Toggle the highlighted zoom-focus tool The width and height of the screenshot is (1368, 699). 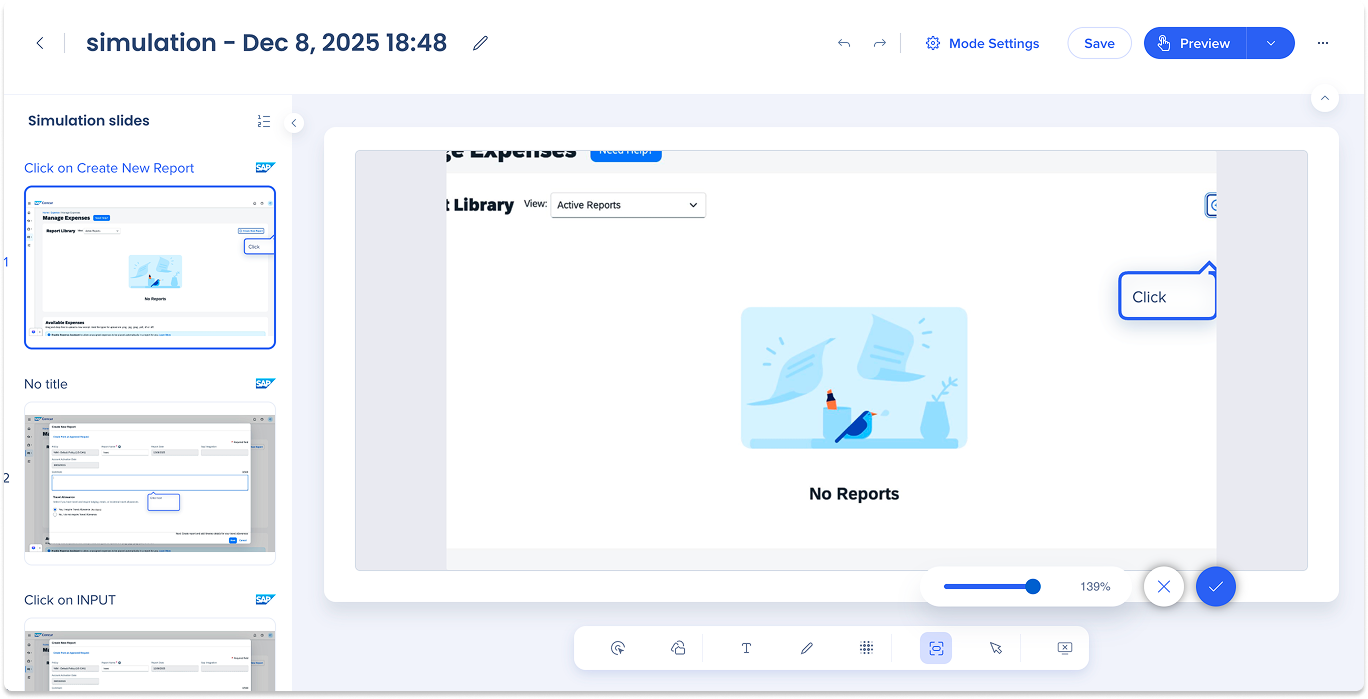click(936, 648)
